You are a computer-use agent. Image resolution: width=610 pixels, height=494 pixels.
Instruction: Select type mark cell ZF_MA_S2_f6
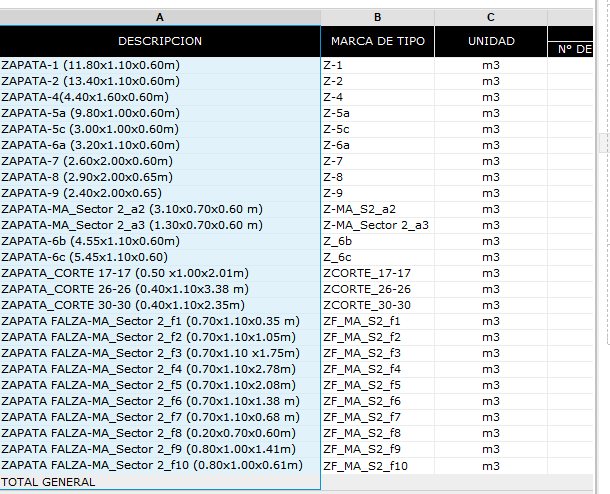[x=377, y=401]
